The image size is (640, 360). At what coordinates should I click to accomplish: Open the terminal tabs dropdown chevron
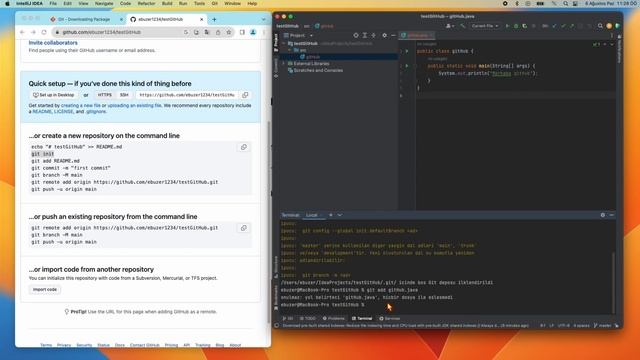pyautogui.click(x=340, y=215)
